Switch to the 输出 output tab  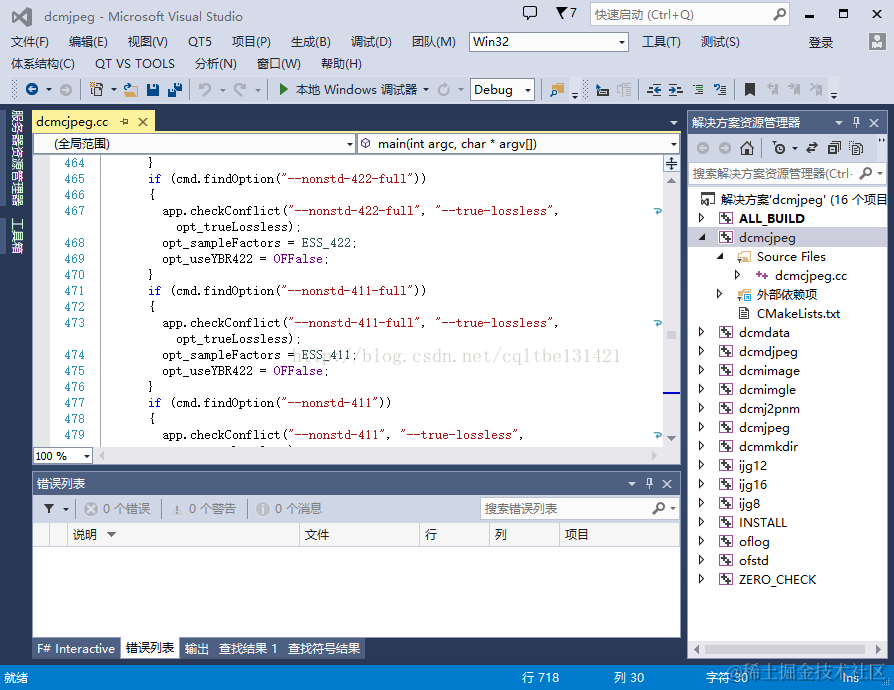tap(196, 648)
